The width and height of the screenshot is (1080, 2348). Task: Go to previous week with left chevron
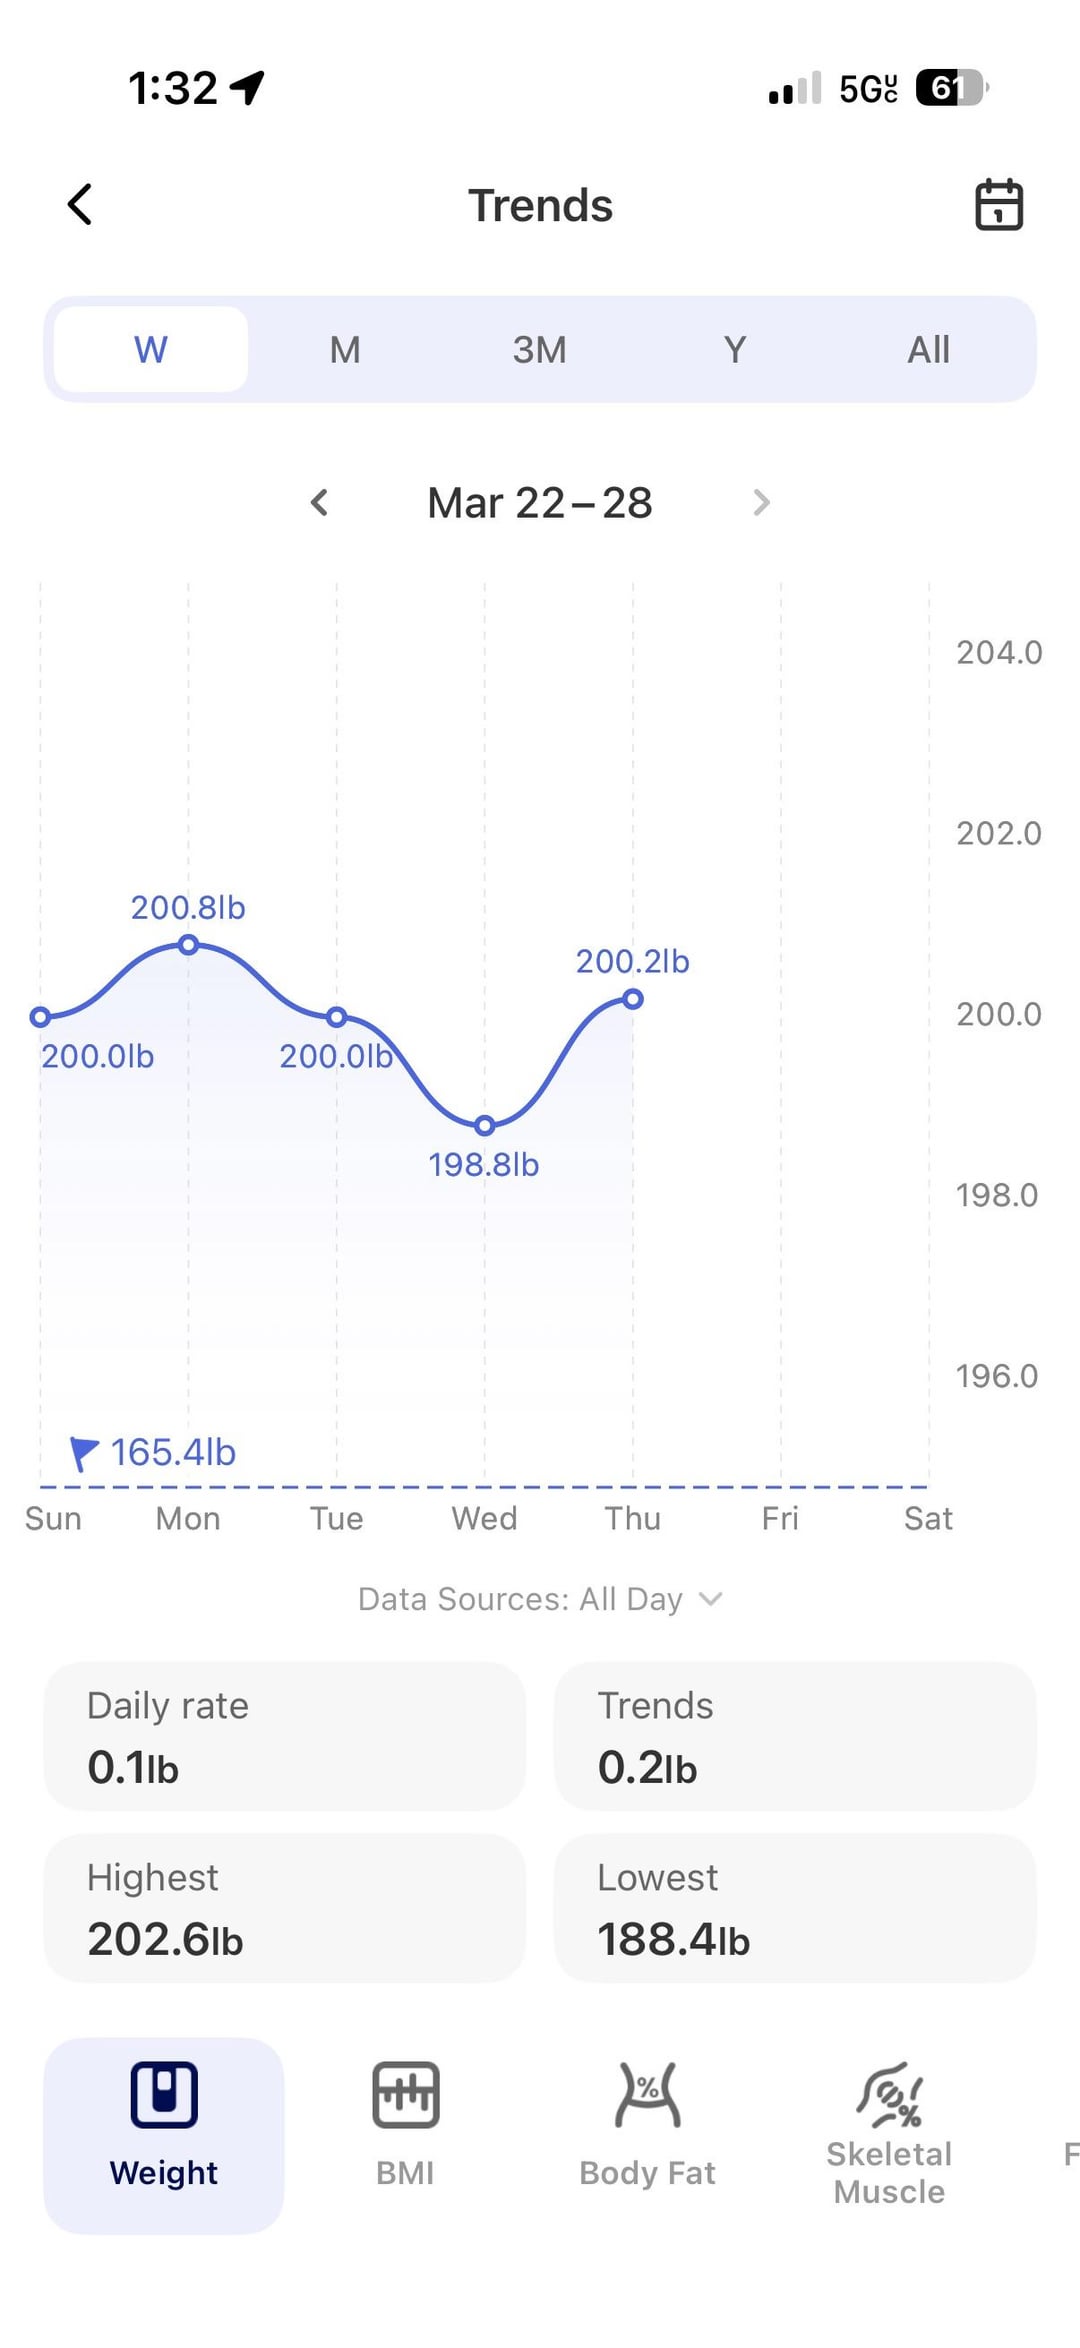[x=319, y=502]
